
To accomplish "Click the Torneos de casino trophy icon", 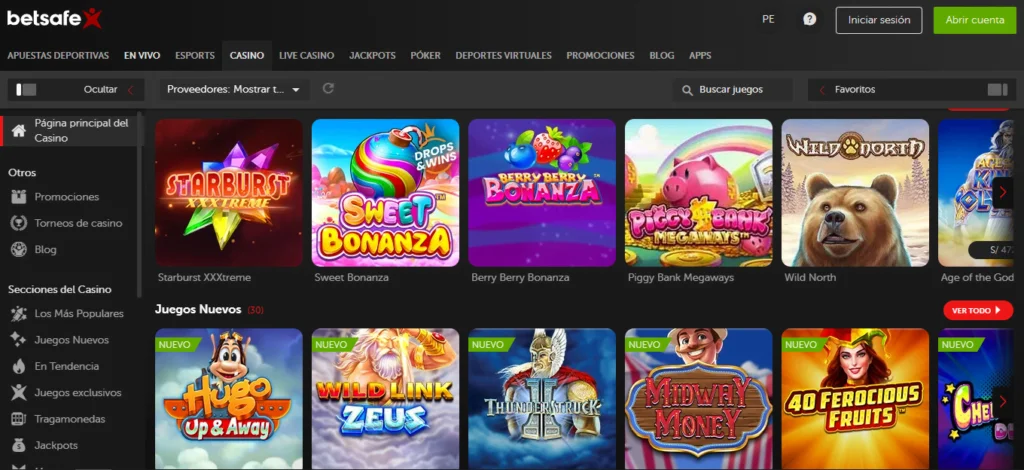I will click(x=19, y=223).
